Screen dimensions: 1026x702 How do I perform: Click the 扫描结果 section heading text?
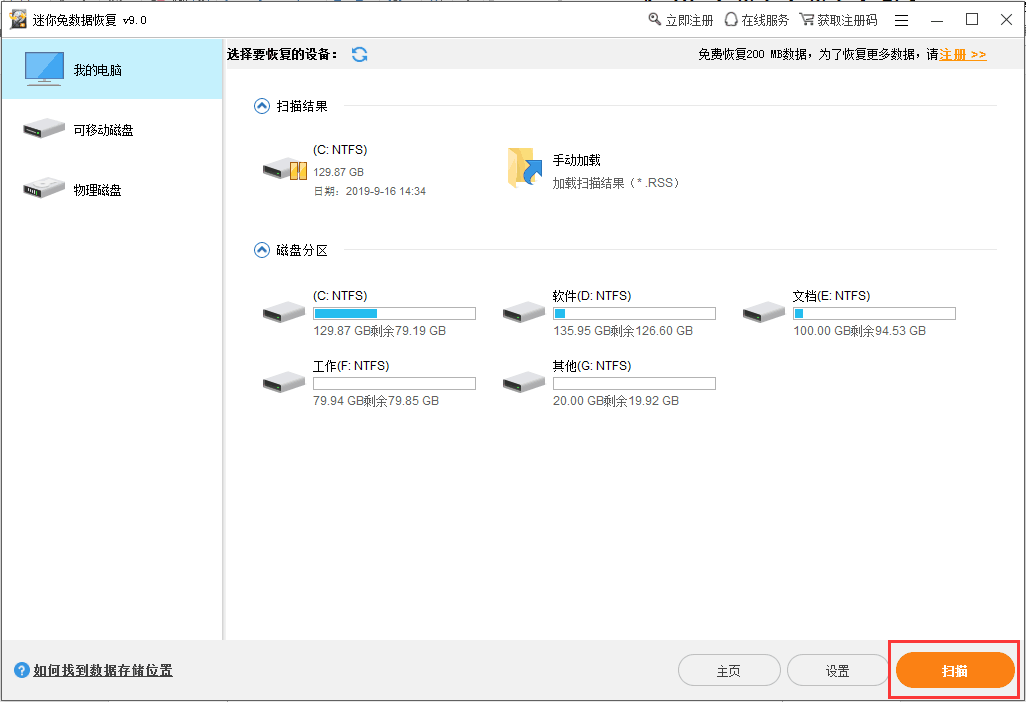click(x=302, y=106)
